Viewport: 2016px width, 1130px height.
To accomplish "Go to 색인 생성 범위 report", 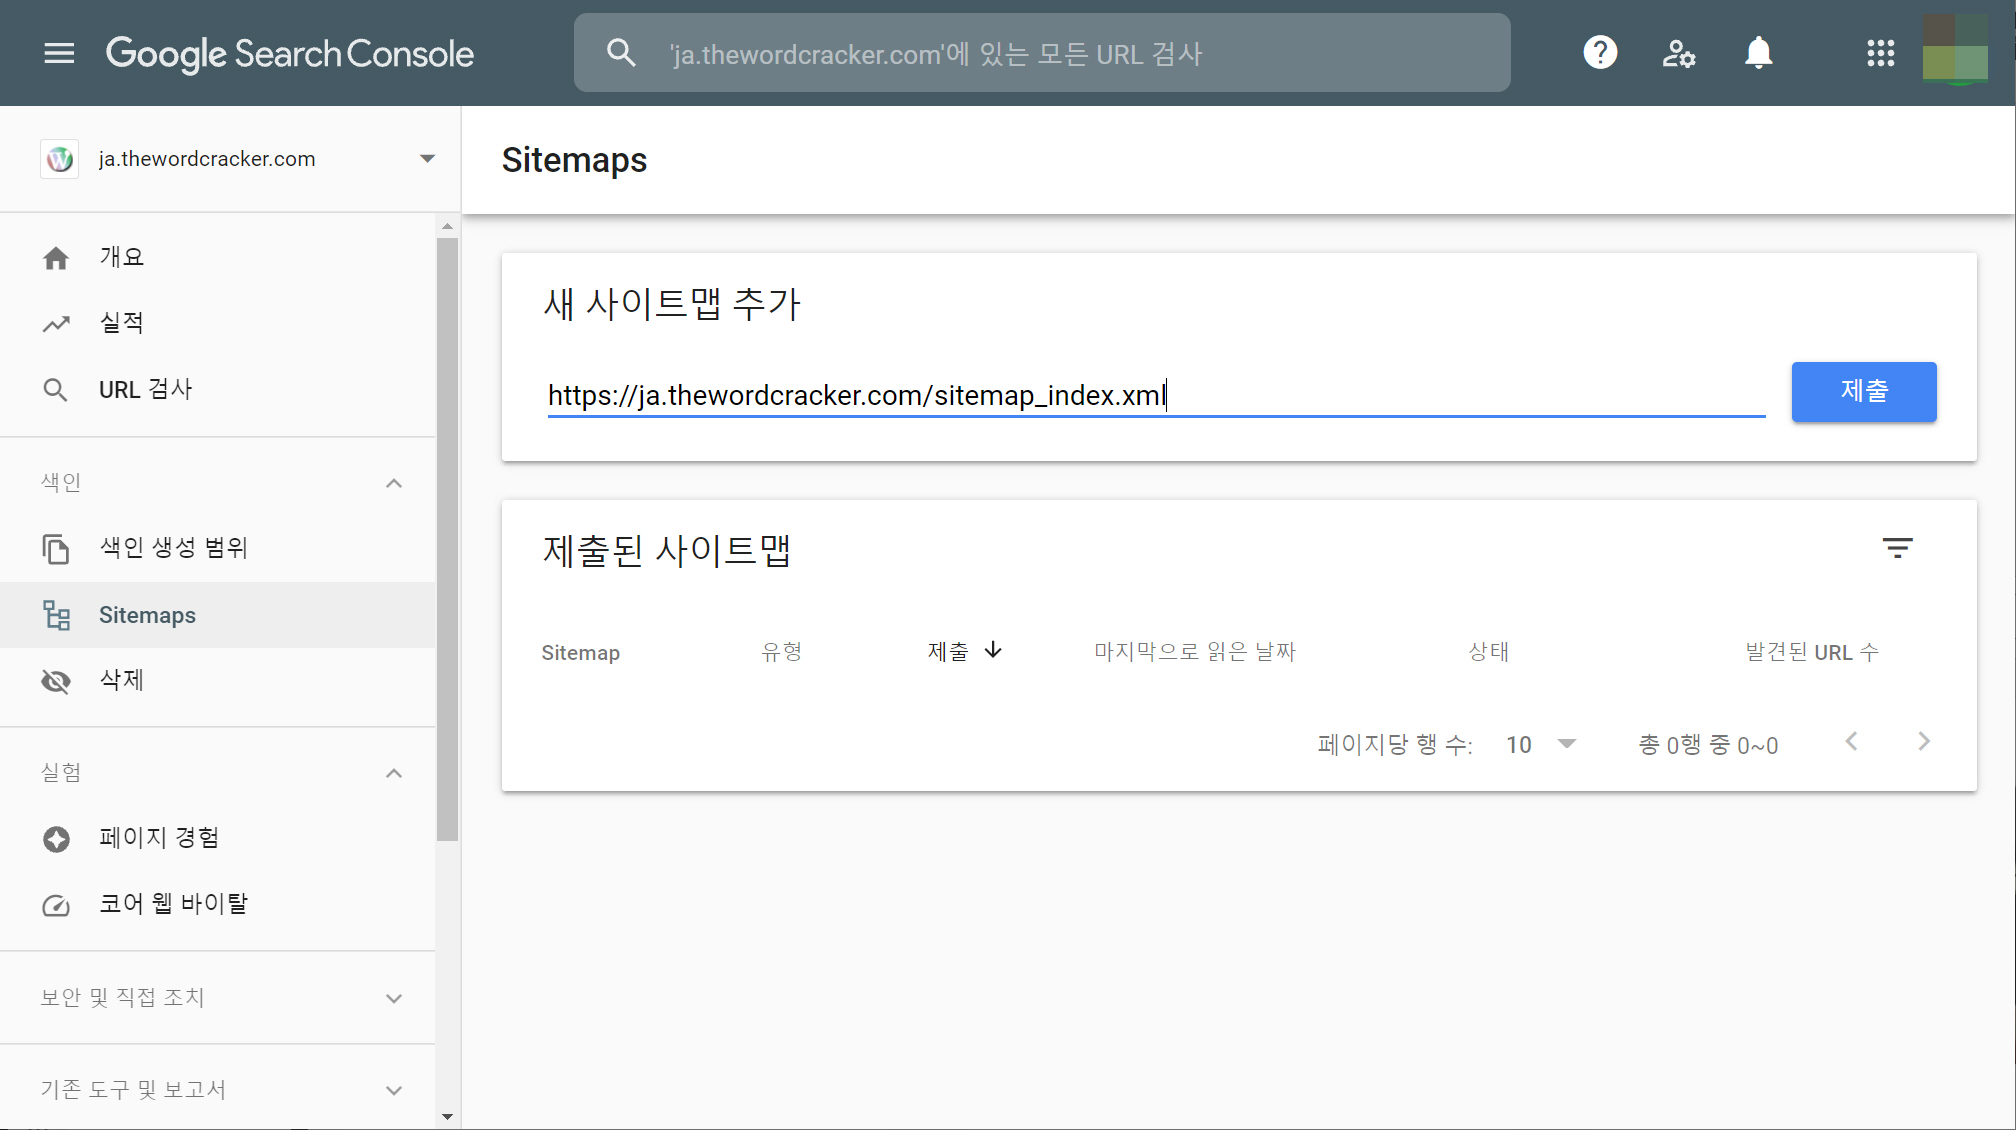I will (173, 548).
